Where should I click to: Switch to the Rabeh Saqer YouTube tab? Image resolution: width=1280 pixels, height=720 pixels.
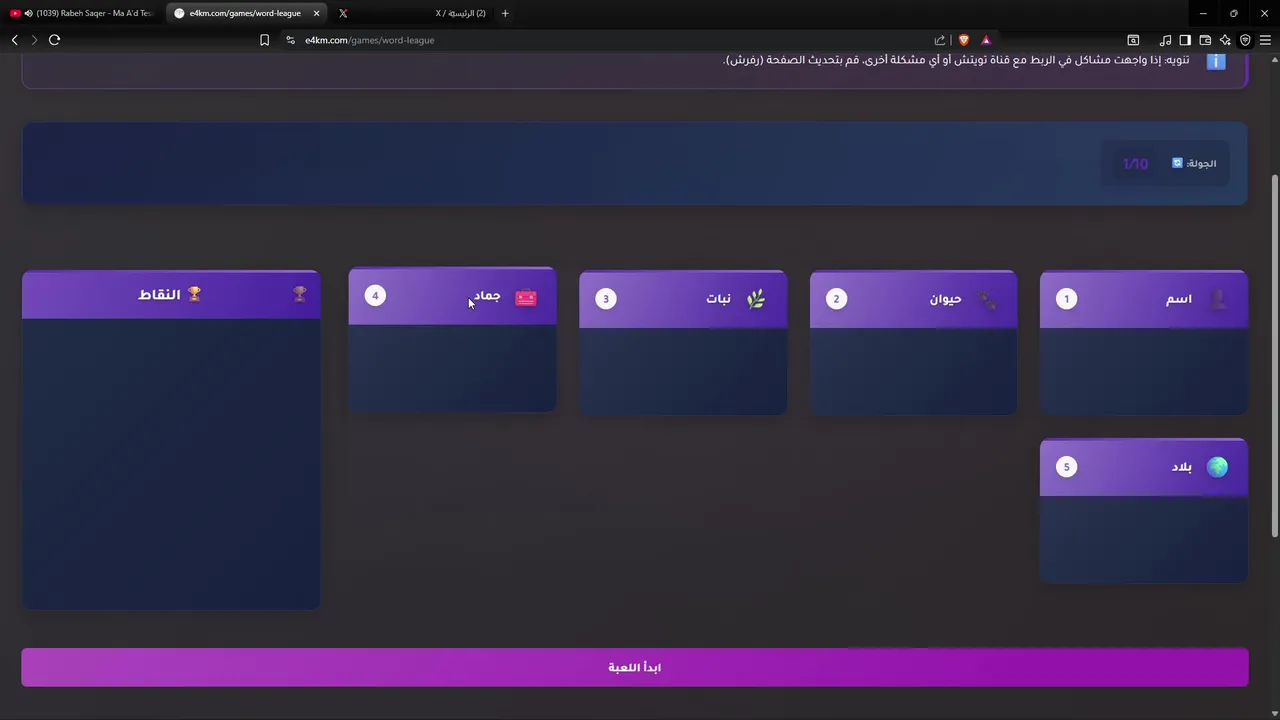tap(82, 13)
